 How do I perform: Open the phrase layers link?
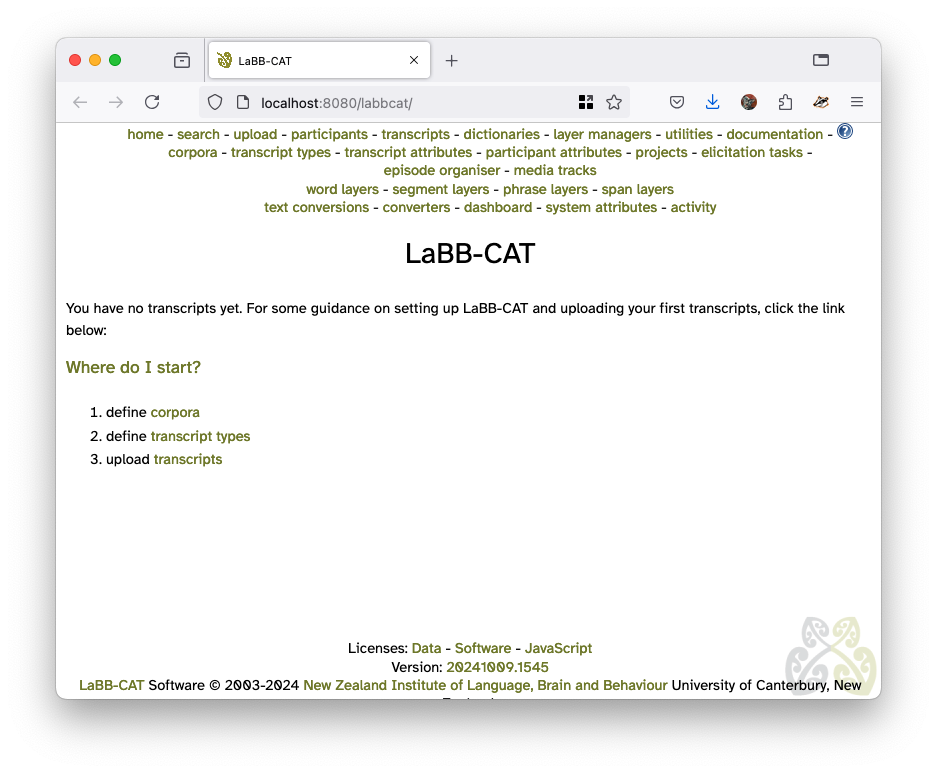point(546,189)
